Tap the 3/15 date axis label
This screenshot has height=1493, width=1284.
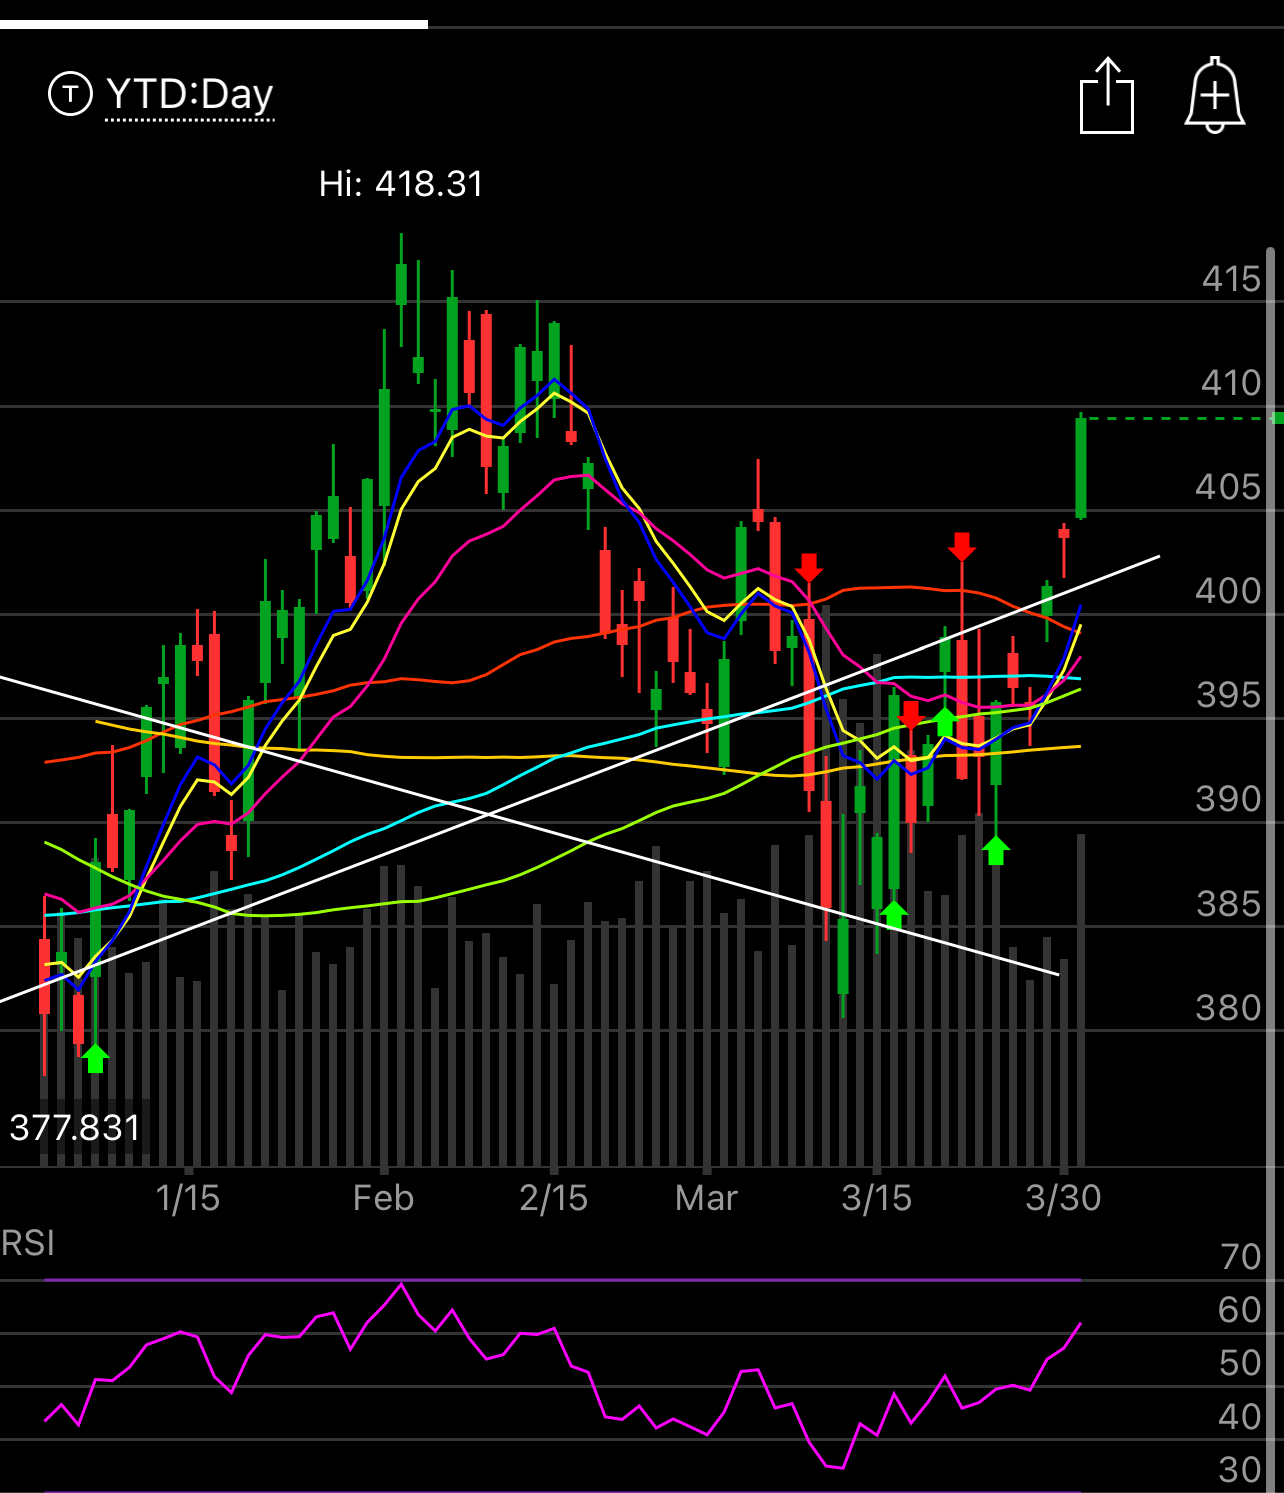coord(877,1197)
